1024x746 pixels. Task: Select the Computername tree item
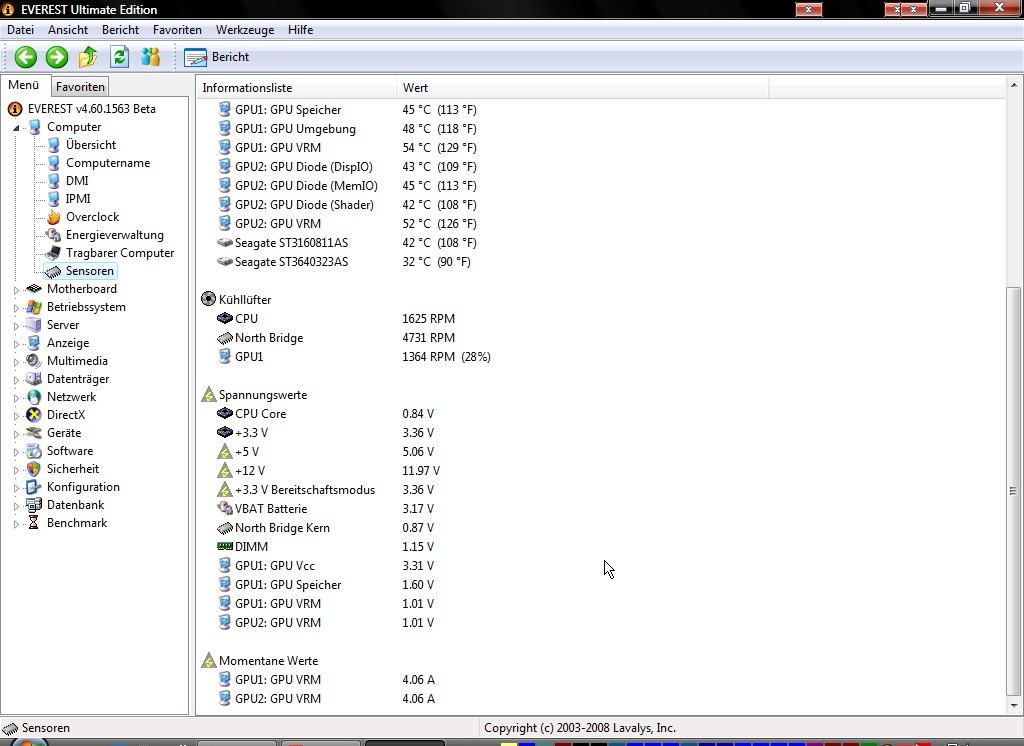pyautogui.click(x=108, y=163)
